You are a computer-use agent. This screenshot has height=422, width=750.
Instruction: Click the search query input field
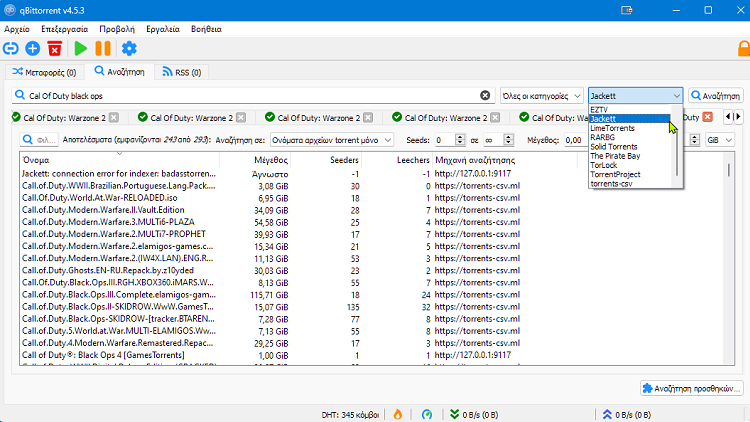tap(253, 96)
